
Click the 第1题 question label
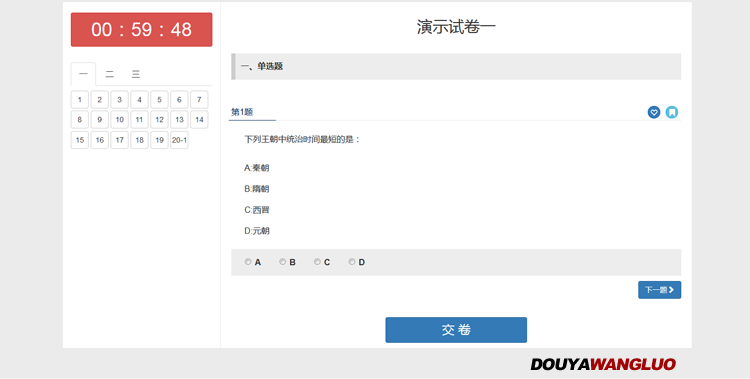click(x=242, y=112)
